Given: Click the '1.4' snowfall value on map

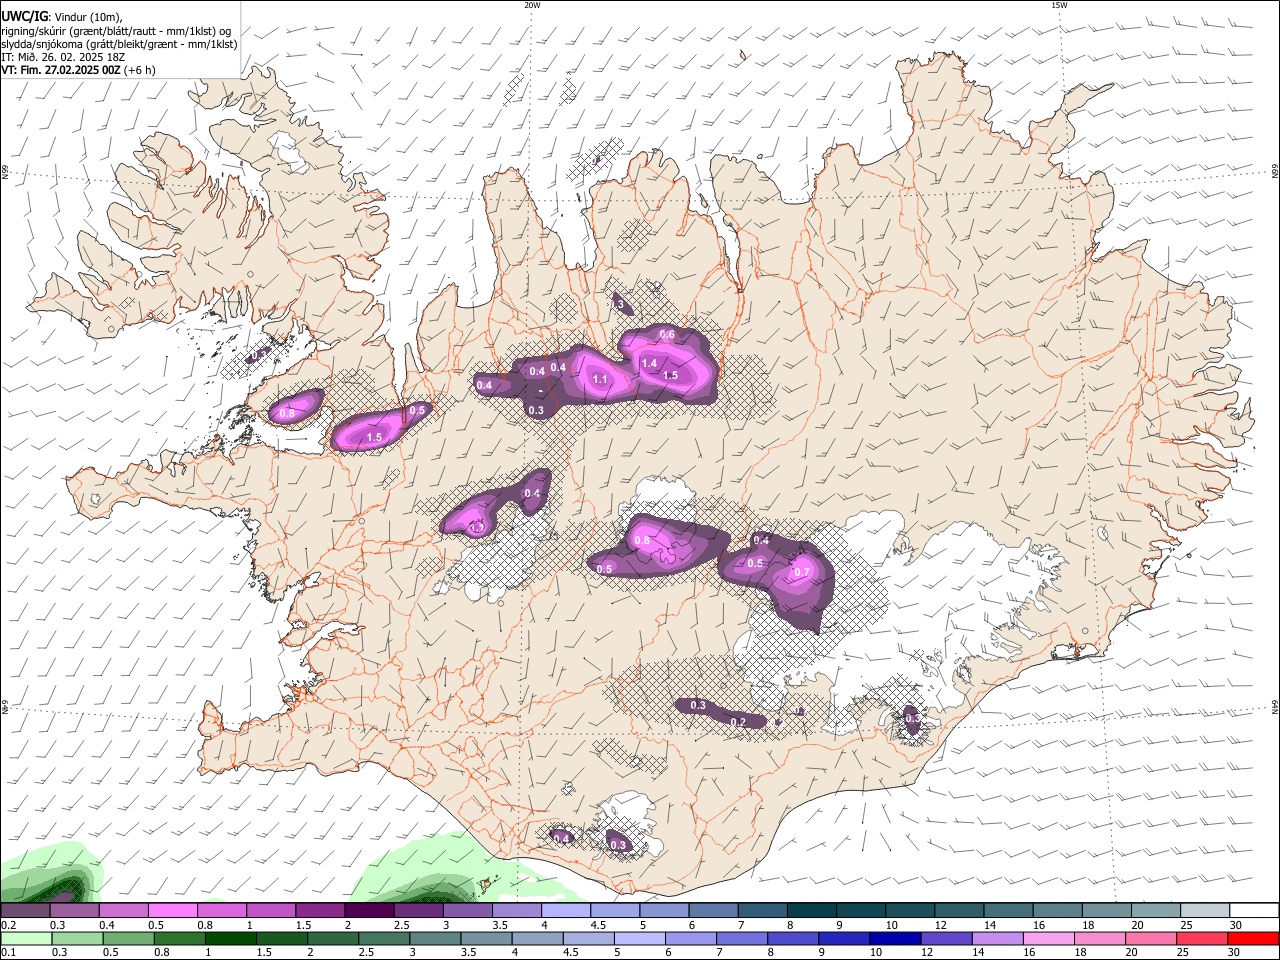Looking at the screenshot, I should coord(648,363).
